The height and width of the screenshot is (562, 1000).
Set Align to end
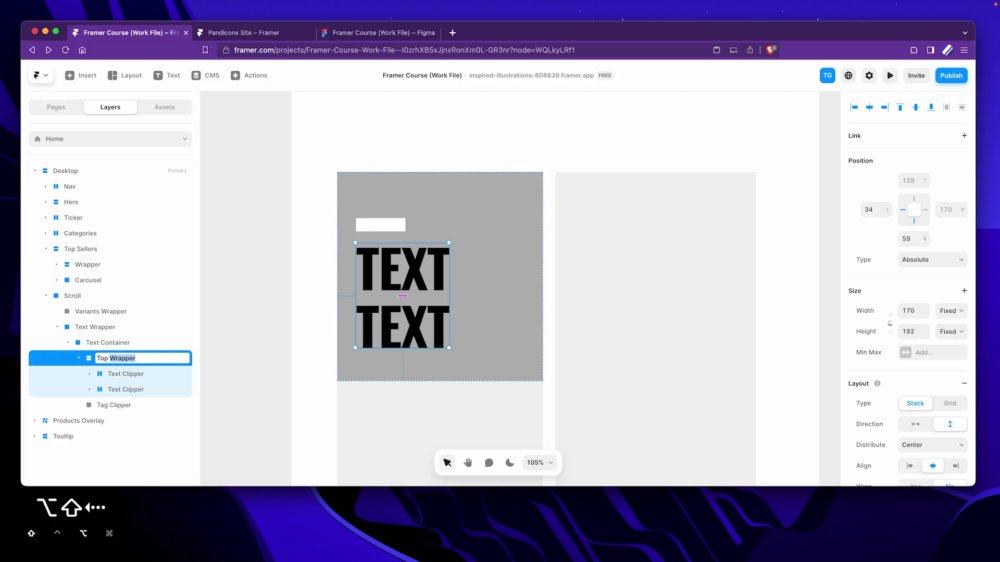[955, 466]
